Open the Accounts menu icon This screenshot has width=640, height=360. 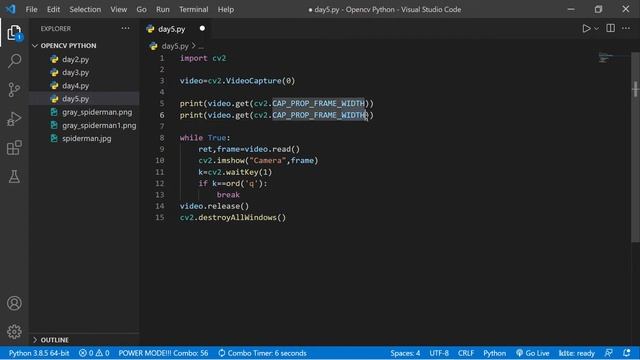14,303
